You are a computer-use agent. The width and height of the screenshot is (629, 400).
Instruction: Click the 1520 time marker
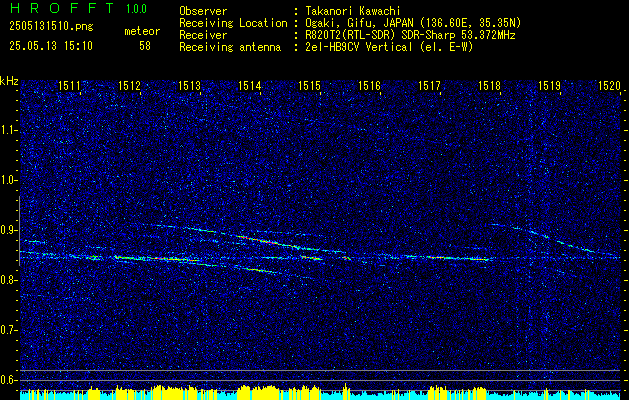[x=609, y=85]
